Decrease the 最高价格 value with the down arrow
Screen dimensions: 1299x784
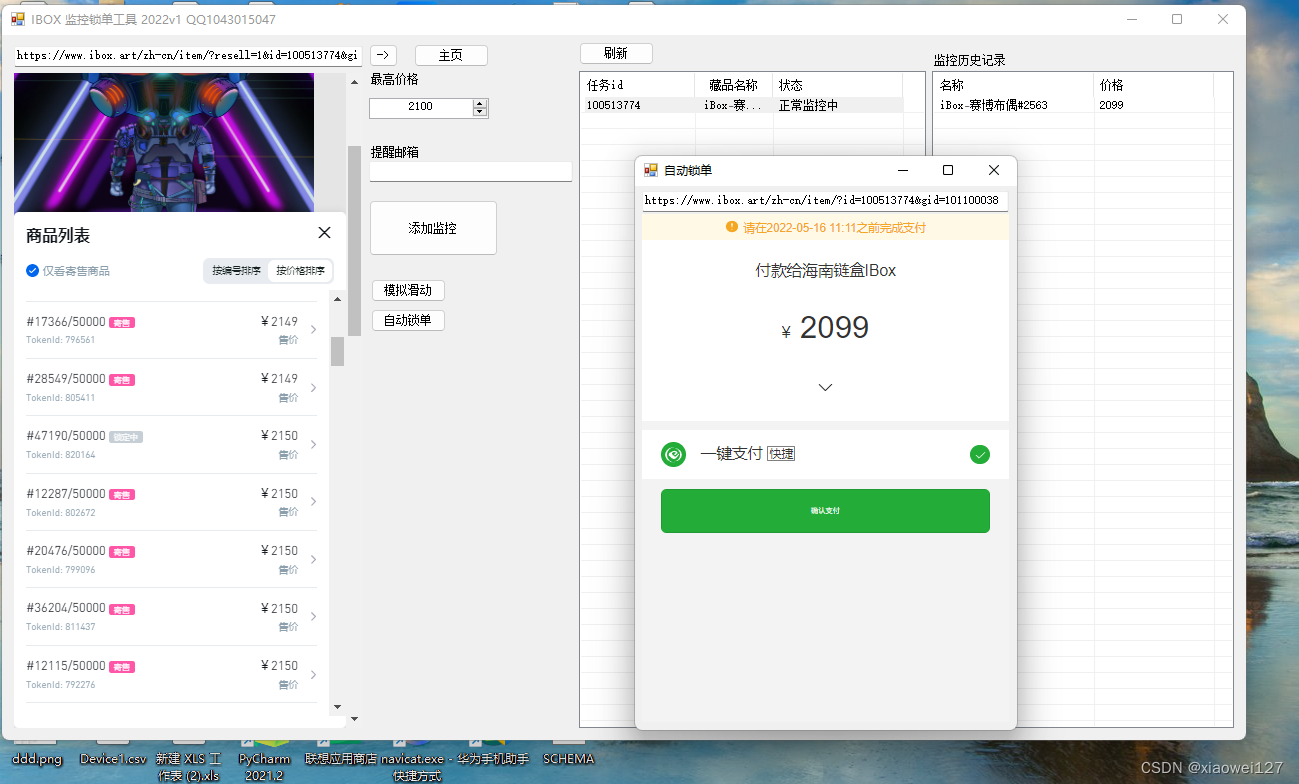(480, 111)
